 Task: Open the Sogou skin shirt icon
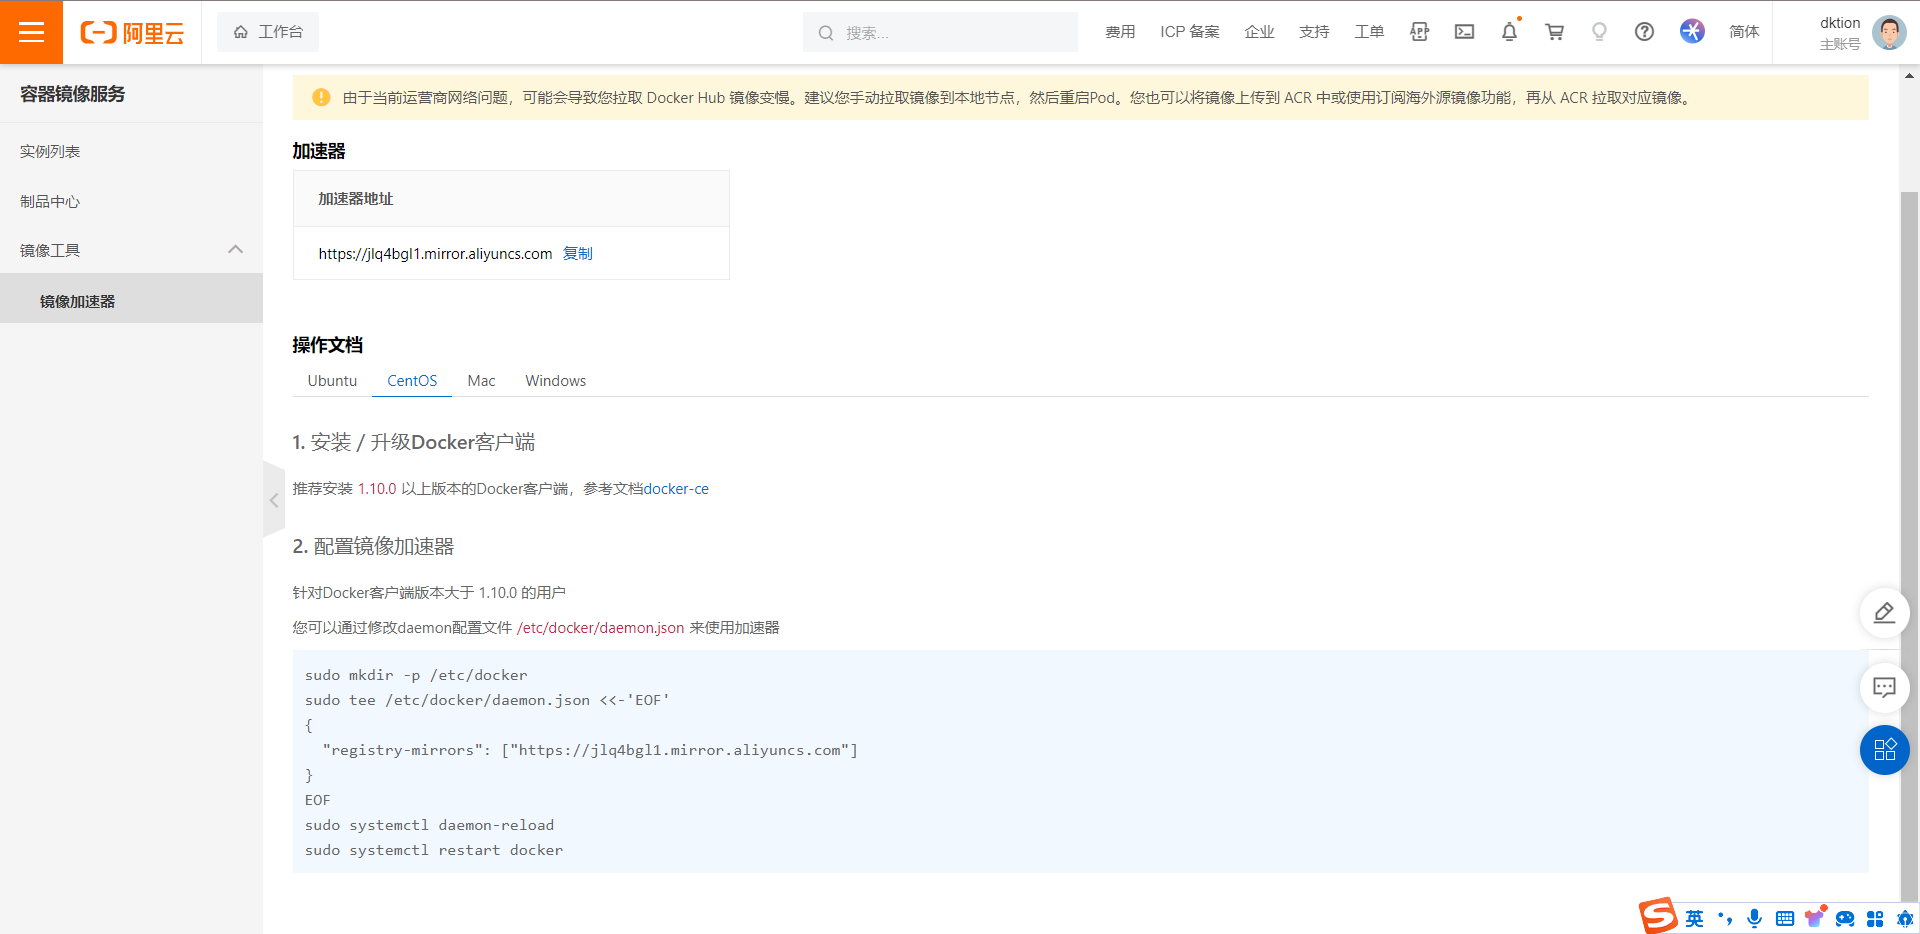[x=1815, y=917]
